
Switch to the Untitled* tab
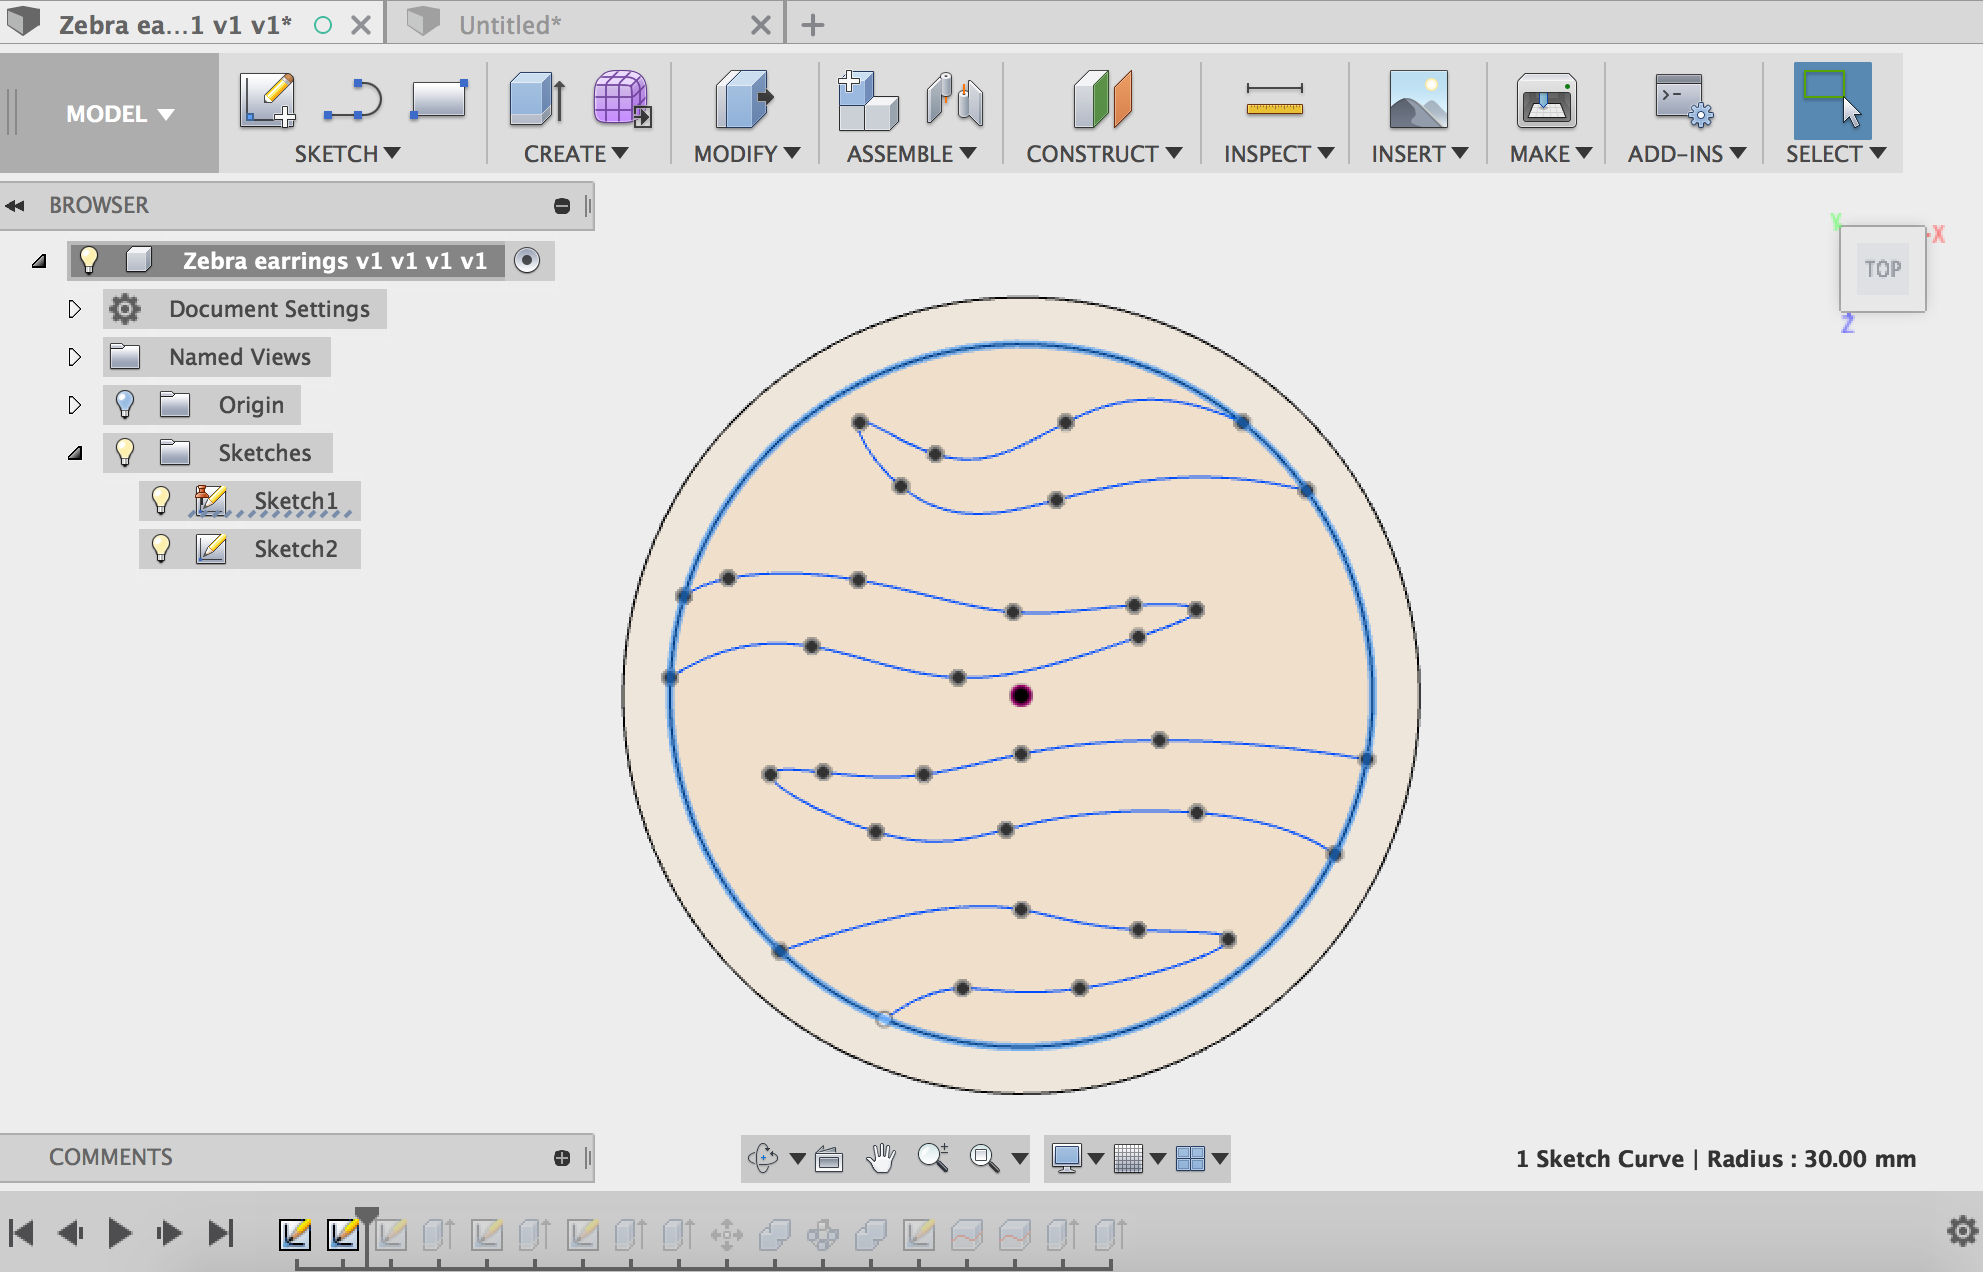coord(510,24)
